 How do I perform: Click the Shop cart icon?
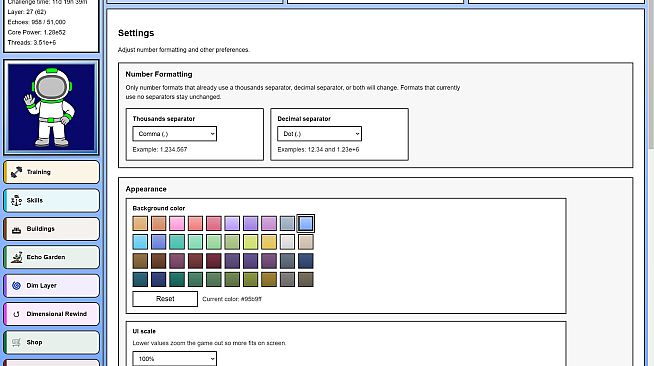pyautogui.click(x=16, y=342)
